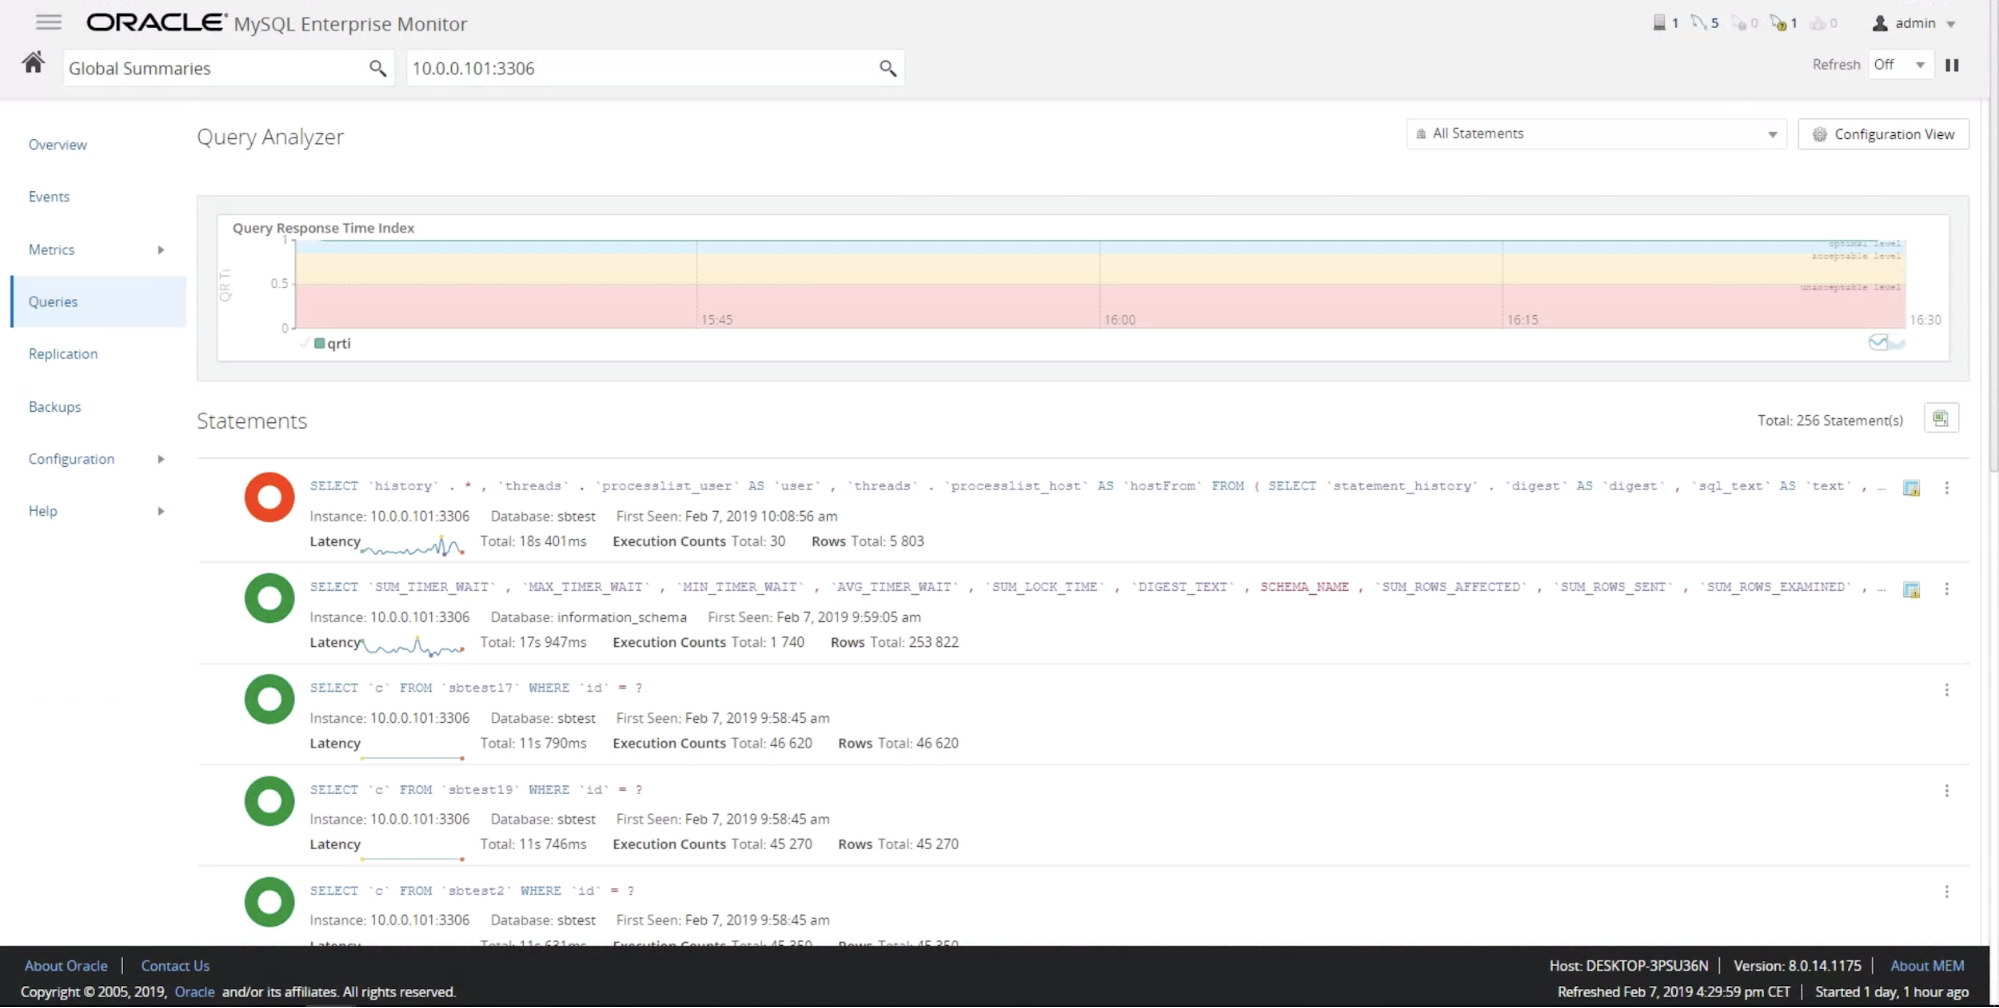Click the instance search magnifier icon

(x=887, y=68)
